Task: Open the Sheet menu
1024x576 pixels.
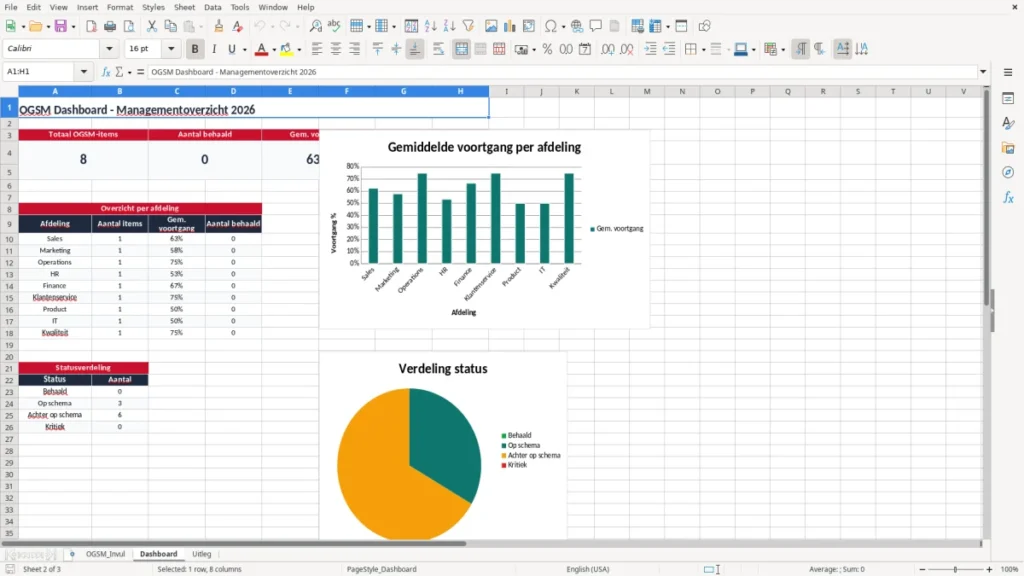Action: pos(184,7)
